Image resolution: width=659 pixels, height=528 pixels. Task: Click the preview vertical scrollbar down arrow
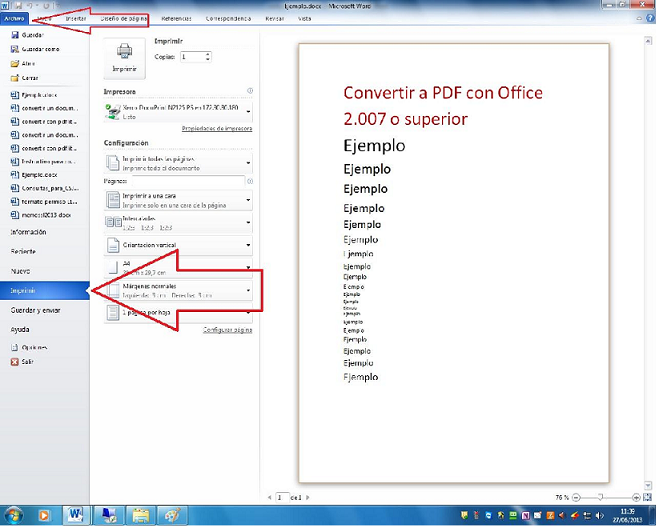pos(648,486)
